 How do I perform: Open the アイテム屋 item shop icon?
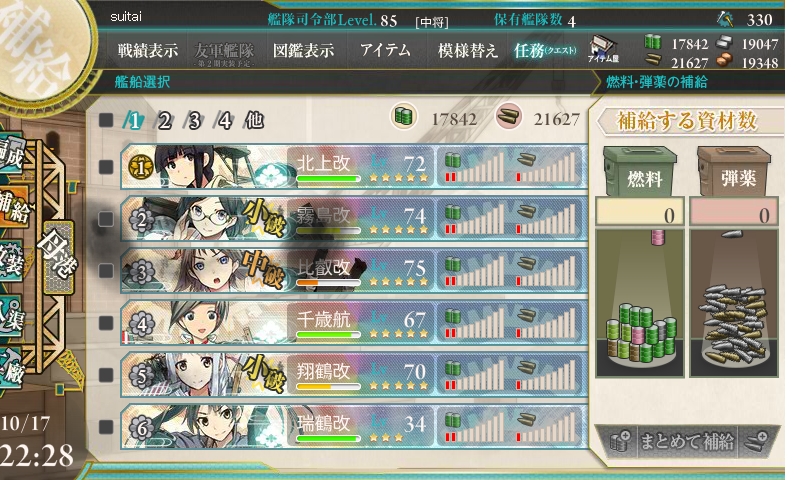(x=603, y=50)
